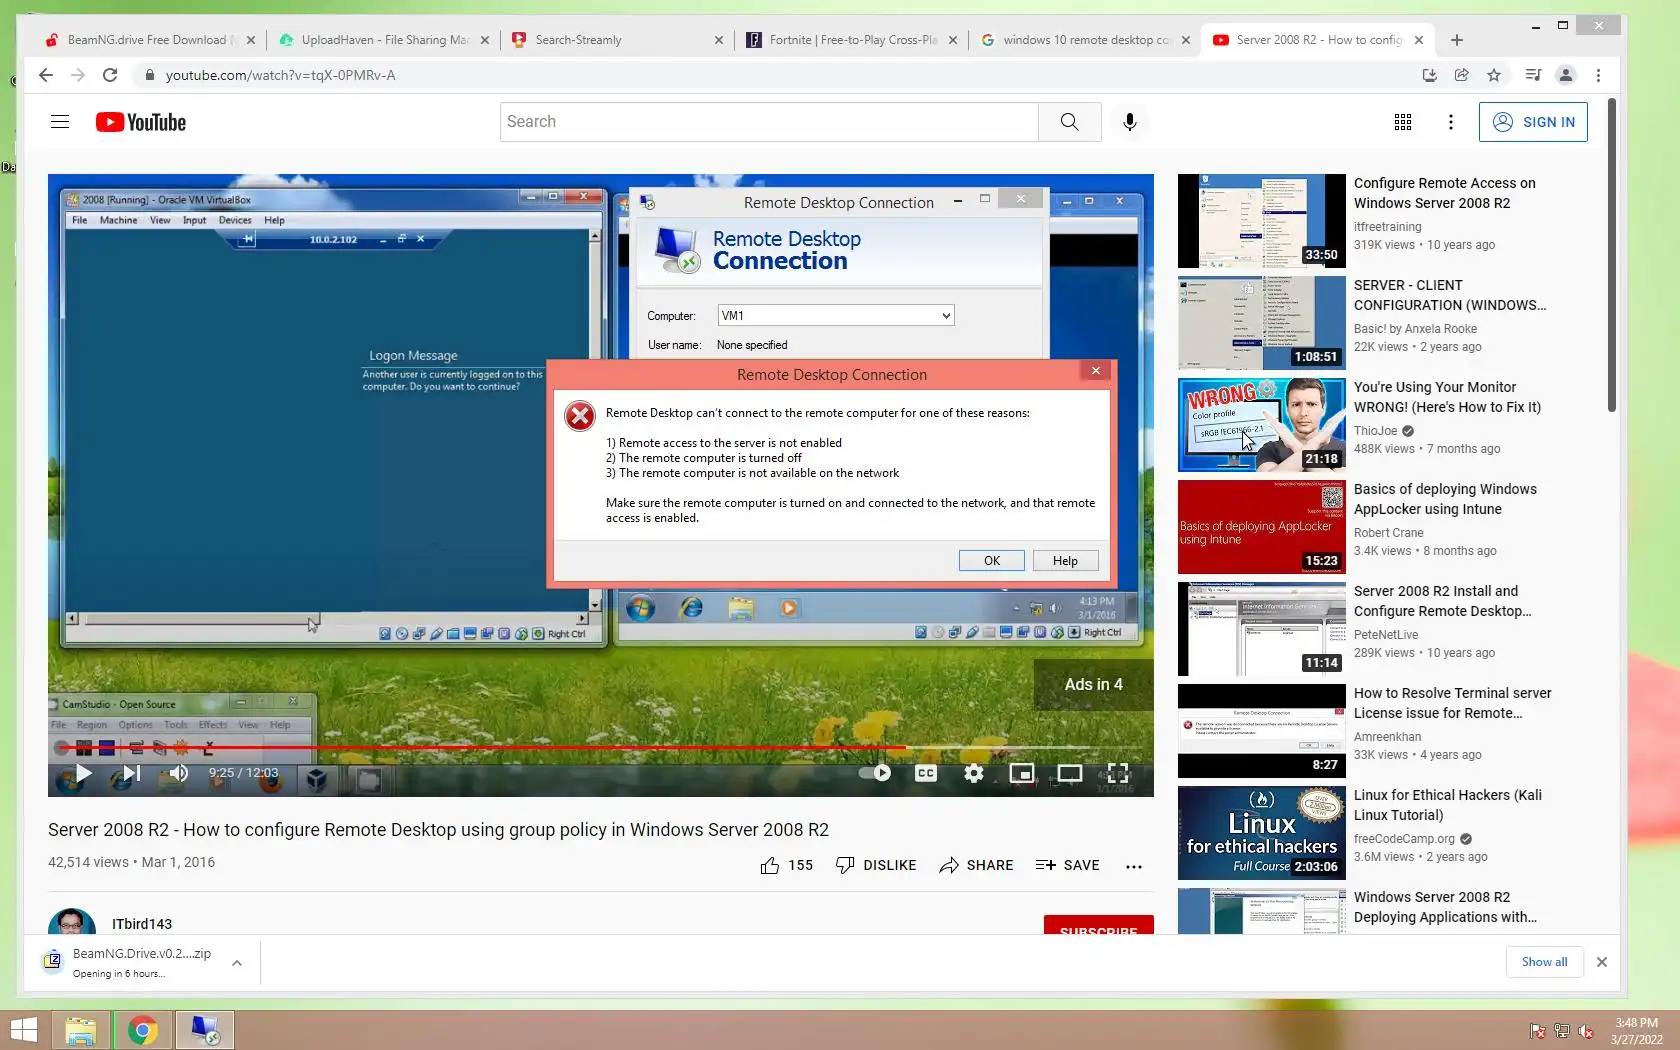
Task: Switch to the Search-Streamly tab
Action: pyautogui.click(x=617, y=40)
